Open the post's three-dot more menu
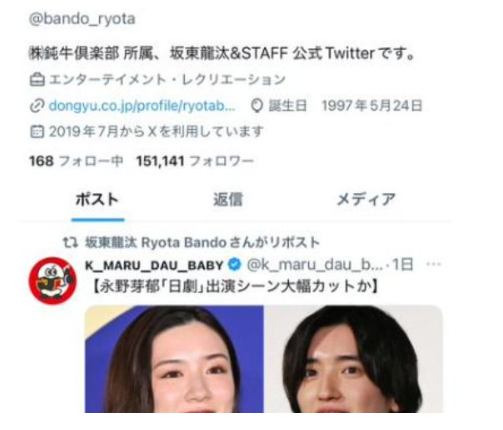 tap(434, 264)
